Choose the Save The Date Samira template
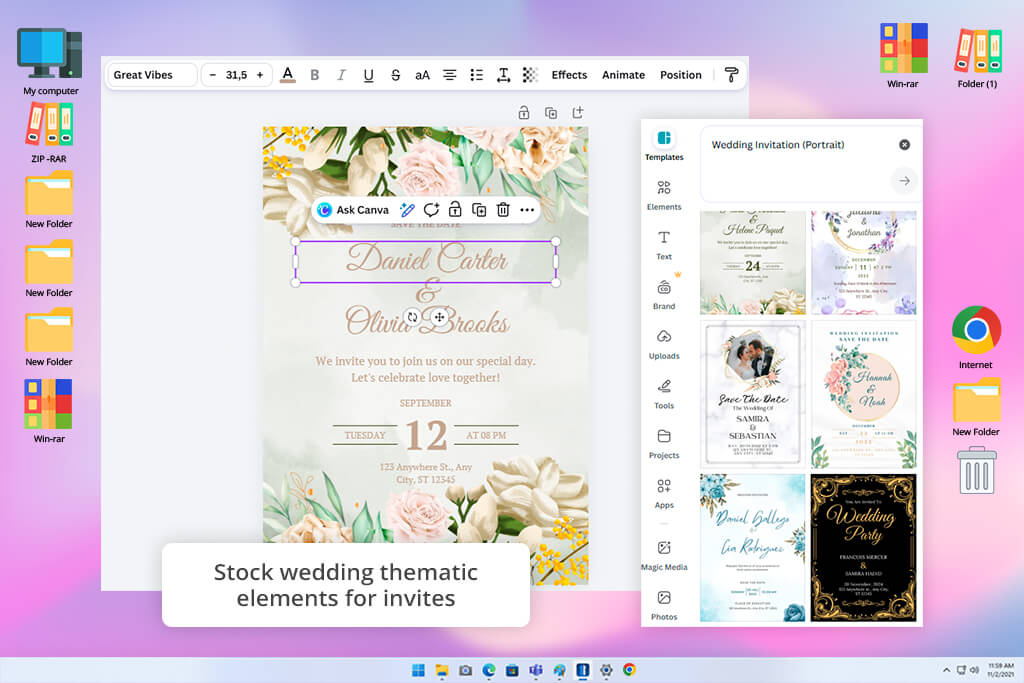This screenshot has height=683, width=1024. (753, 394)
